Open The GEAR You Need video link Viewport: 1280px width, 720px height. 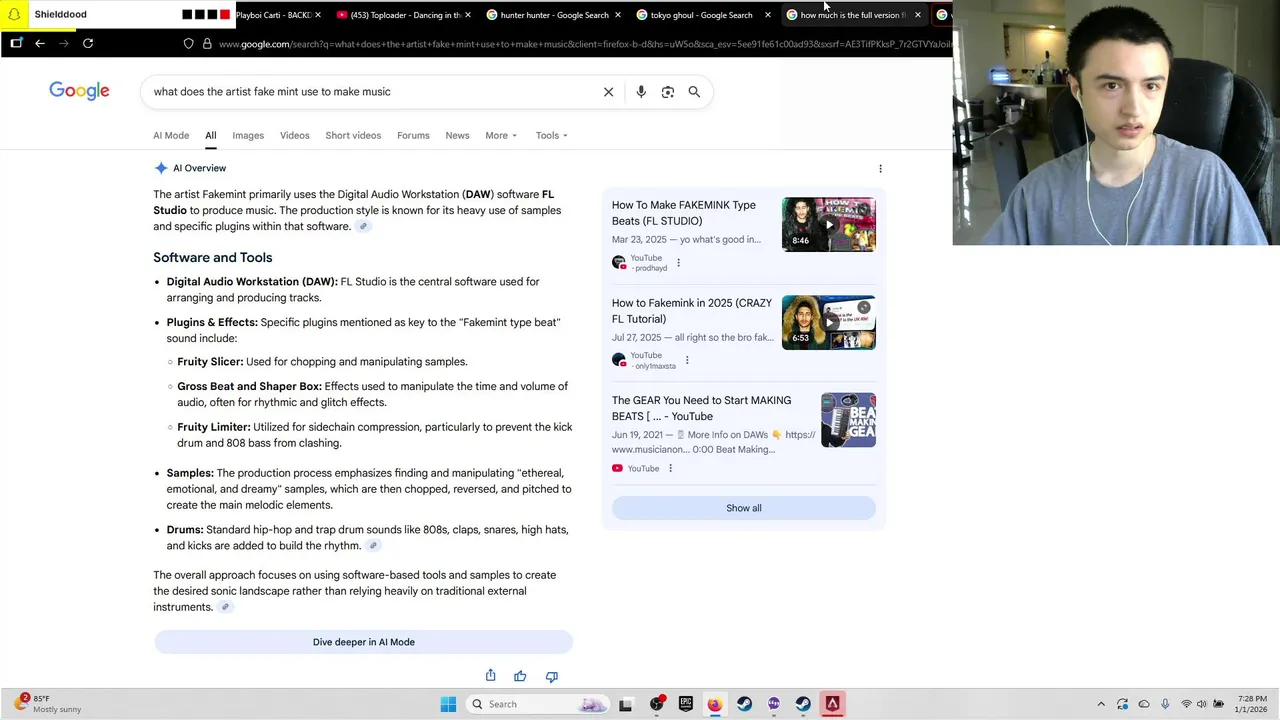(701, 408)
